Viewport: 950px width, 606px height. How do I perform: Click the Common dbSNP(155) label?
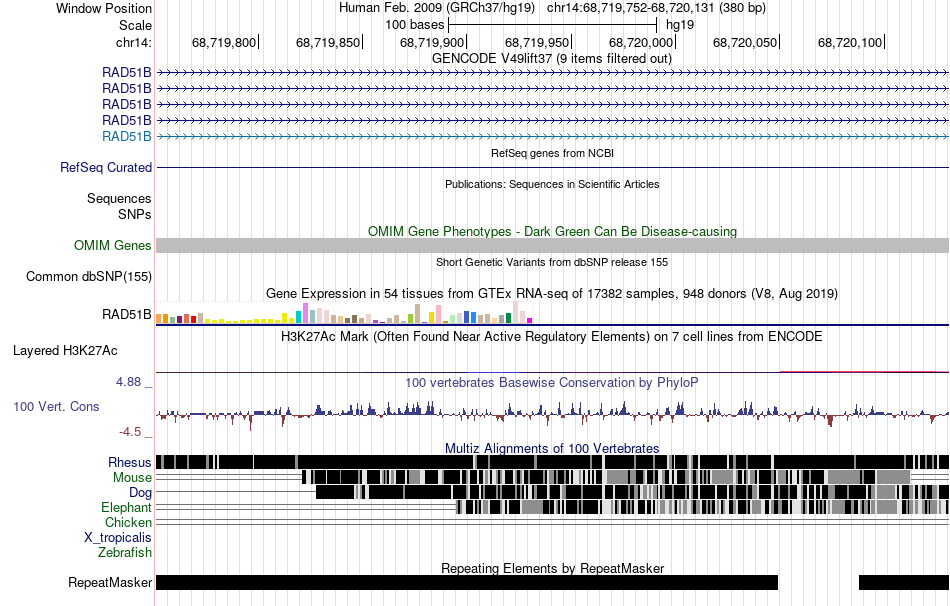click(x=89, y=276)
